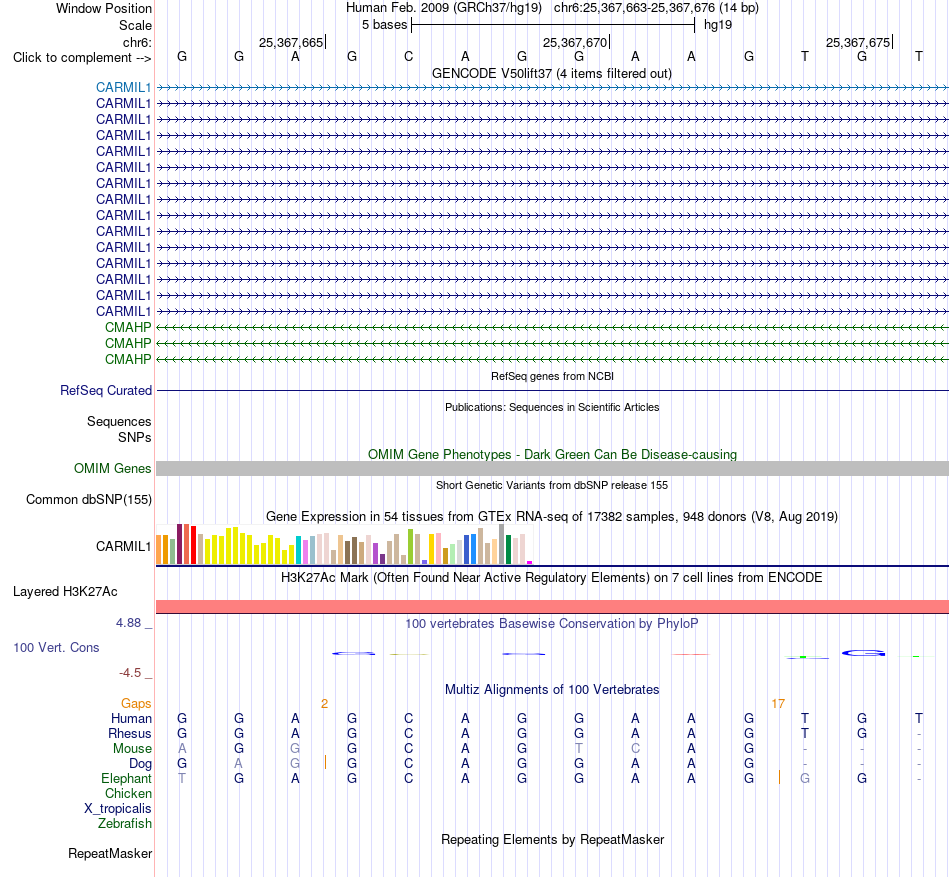Click the Scale label

click(x=135, y=25)
